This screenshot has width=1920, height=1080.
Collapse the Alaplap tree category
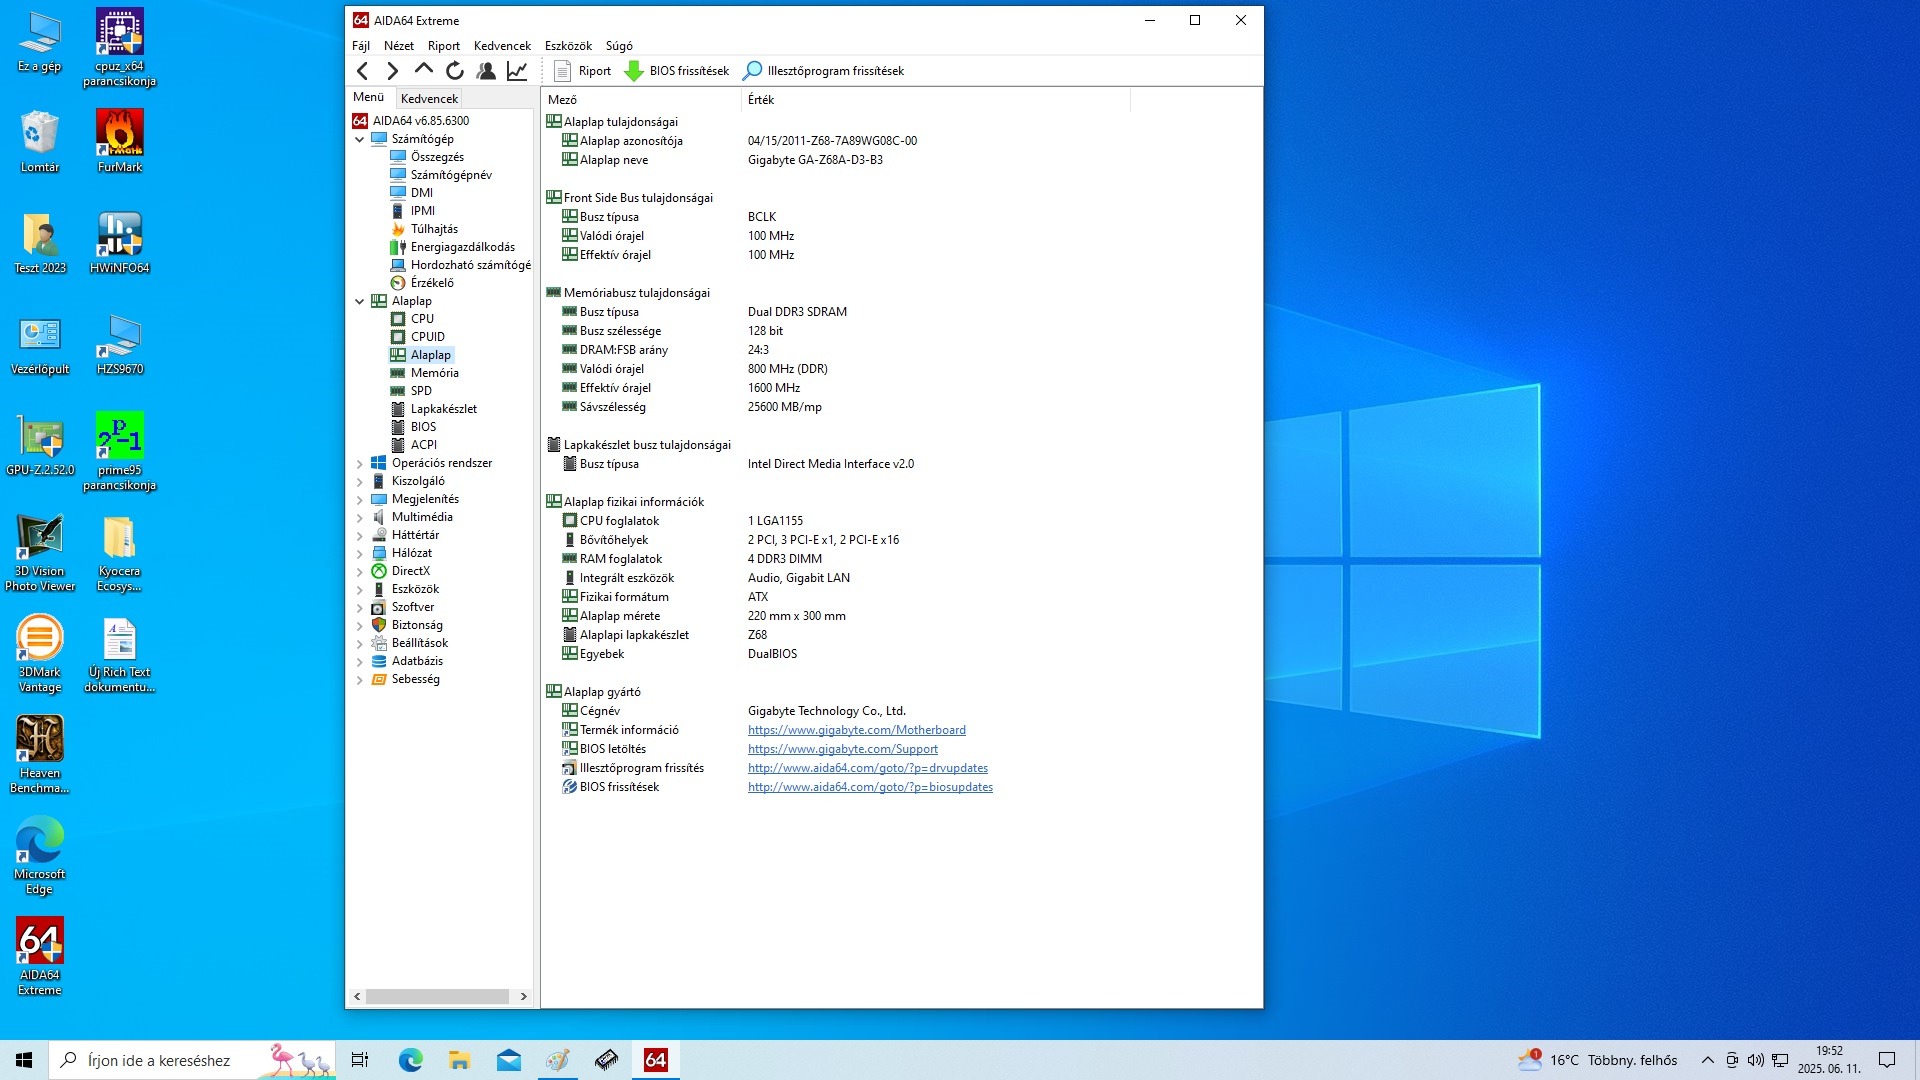pyautogui.click(x=360, y=301)
